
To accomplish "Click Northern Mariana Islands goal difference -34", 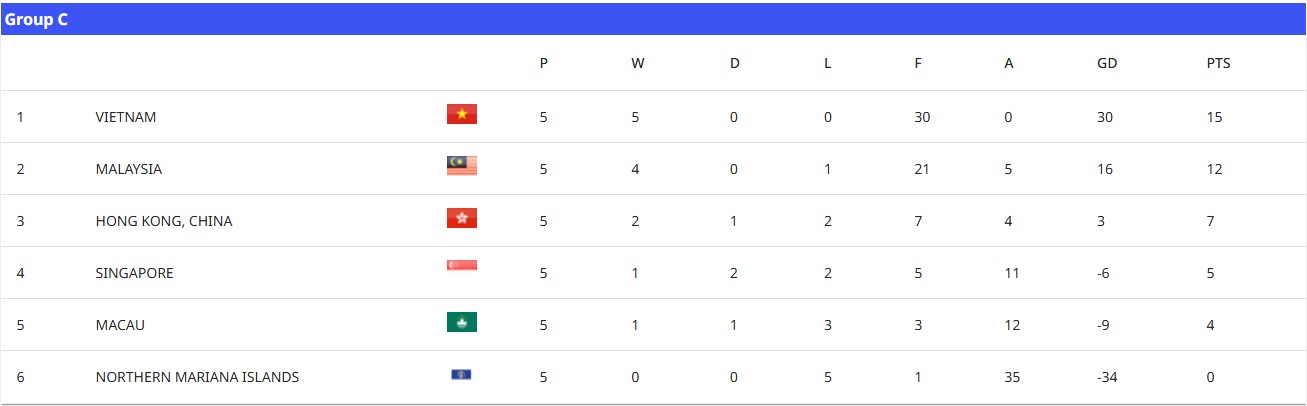I will pyautogui.click(x=1108, y=377).
